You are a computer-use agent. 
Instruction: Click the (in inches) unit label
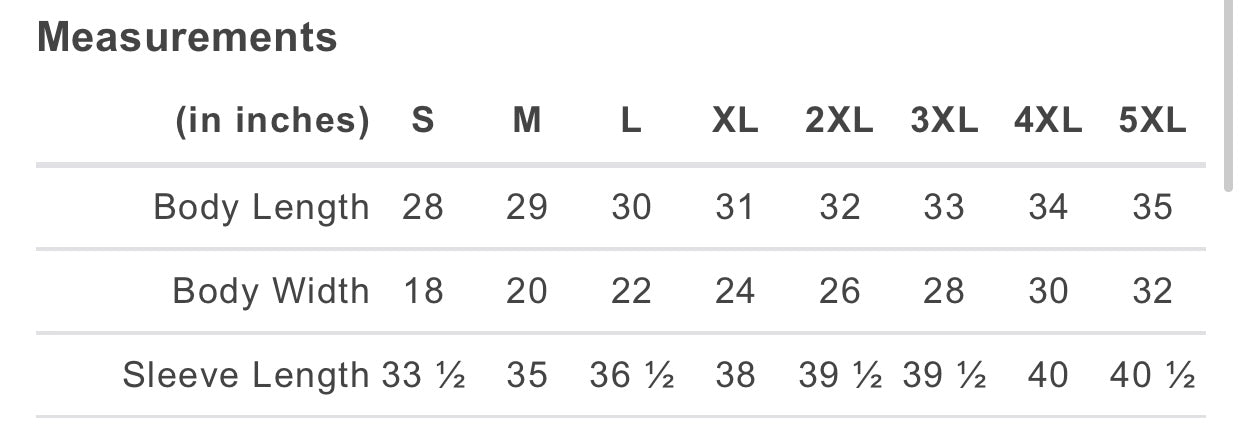273,121
